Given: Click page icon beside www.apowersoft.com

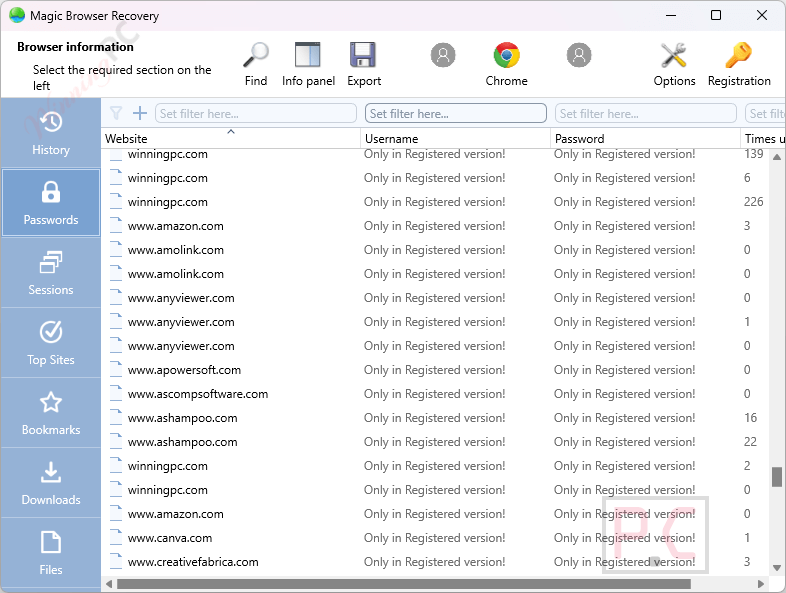Looking at the screenshot, I should point(116,369).
